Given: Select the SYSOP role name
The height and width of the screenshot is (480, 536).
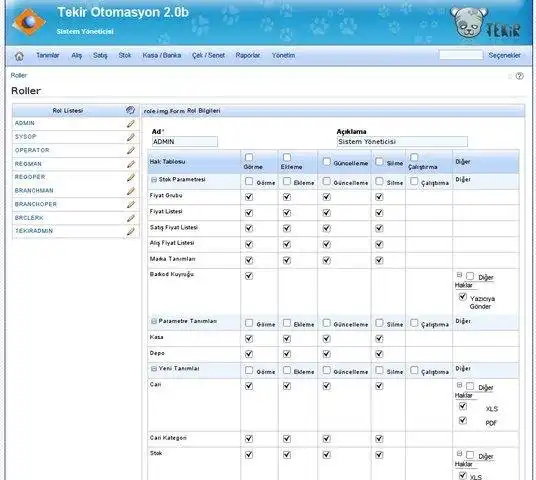Looking at the screenshot, I should tap(25, 137).
